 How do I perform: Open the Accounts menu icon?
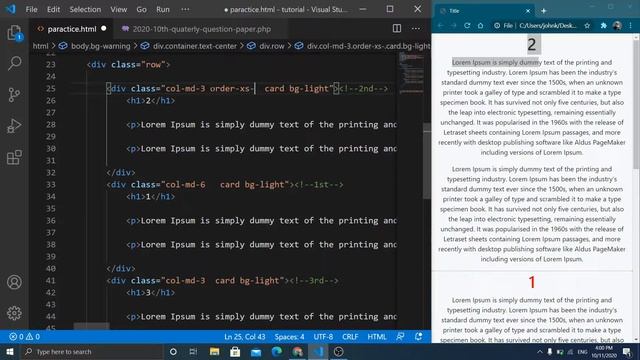click(14, 282)
